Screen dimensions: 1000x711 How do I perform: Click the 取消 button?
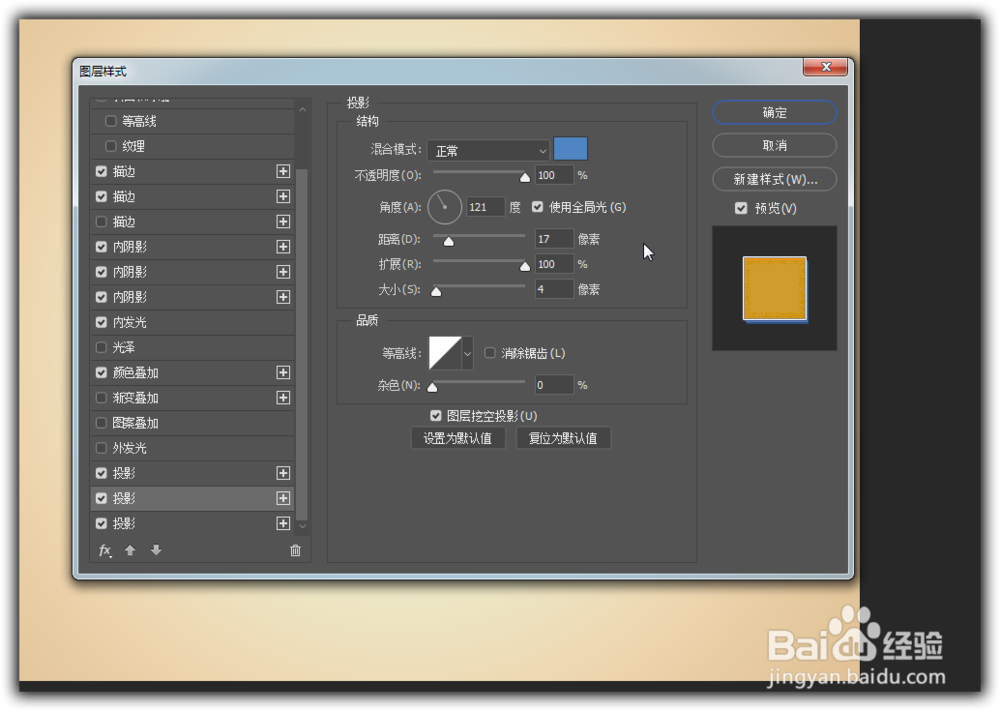[x=774, y=145]
